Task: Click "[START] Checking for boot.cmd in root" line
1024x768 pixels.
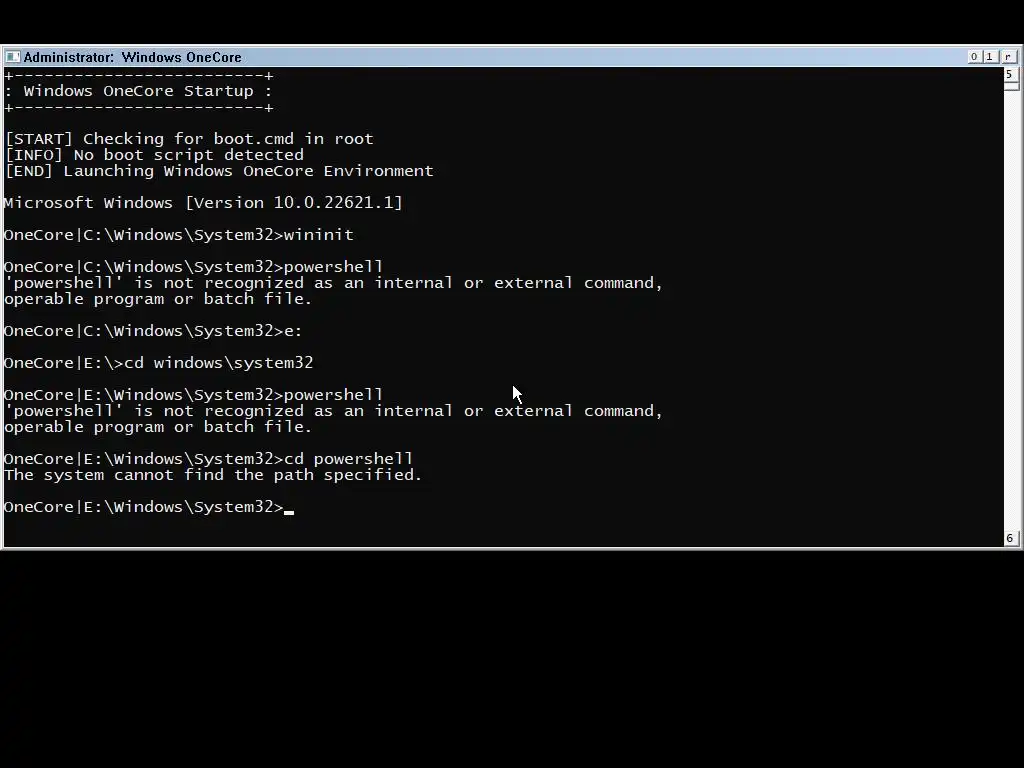Action: (189, 139)
